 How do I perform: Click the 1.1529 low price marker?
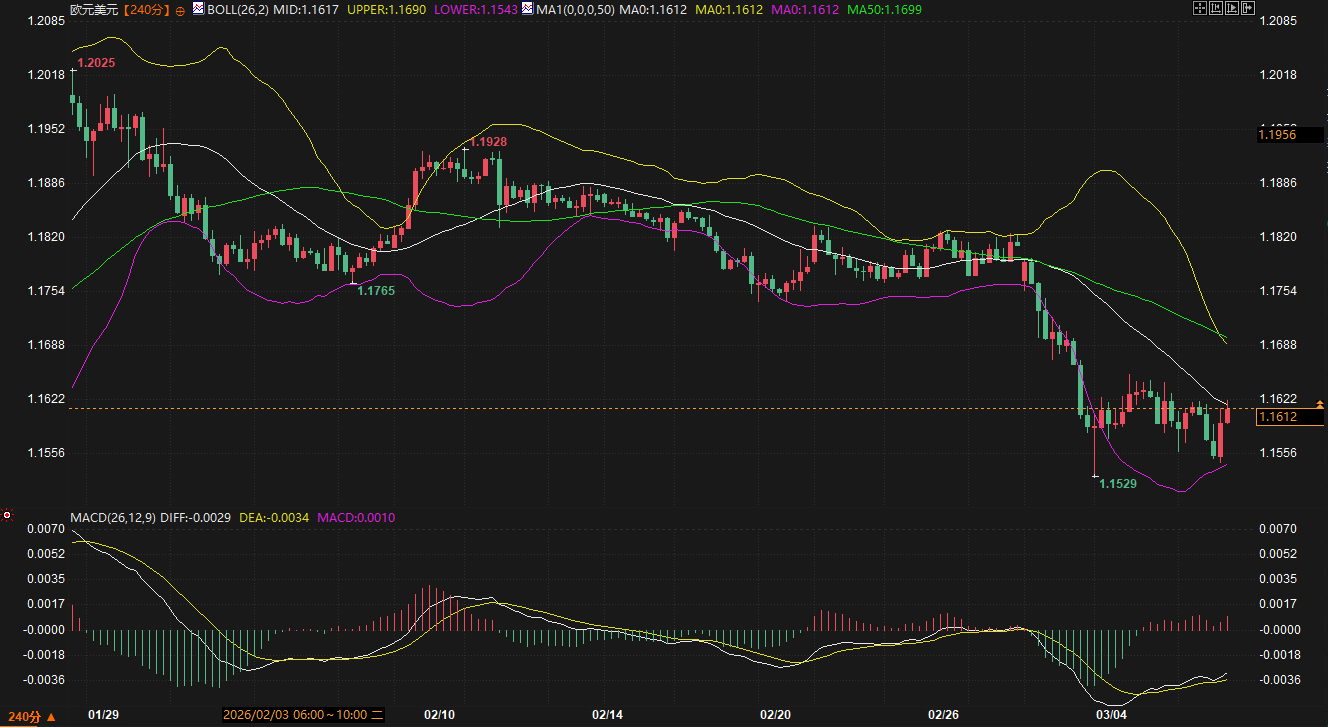coord(1117,484)
